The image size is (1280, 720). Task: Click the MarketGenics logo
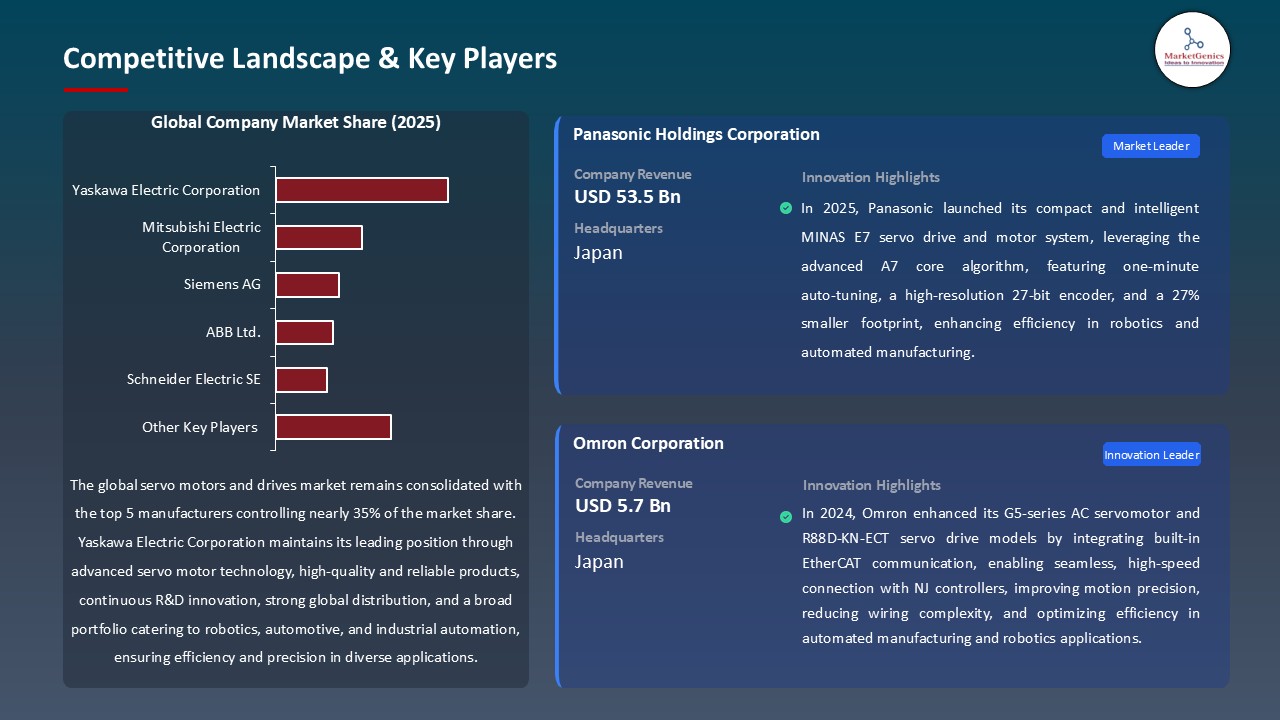(1192, 50)
